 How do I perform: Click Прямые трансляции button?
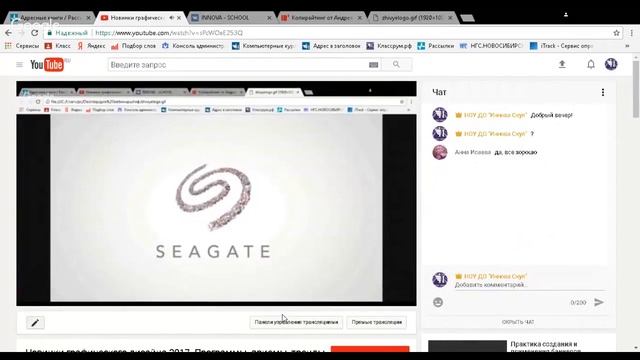click(377, 322)
